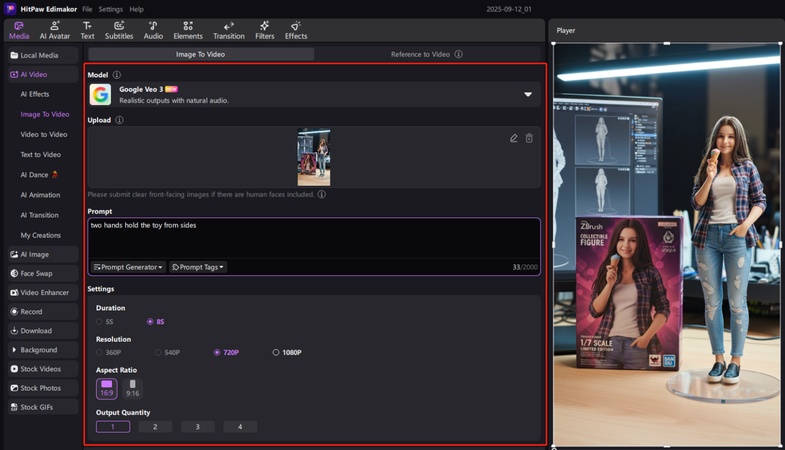The height and width of the screenshot is (450, 785).
Task: Open the Audio panel
Action: click(x=153, y=31)
